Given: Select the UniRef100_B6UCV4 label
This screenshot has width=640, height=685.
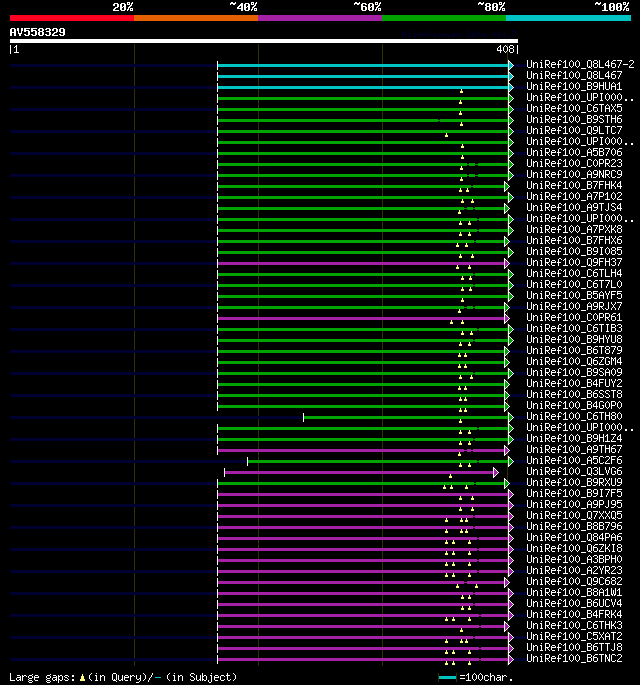Looking at the screenshot, I should 574,603.
